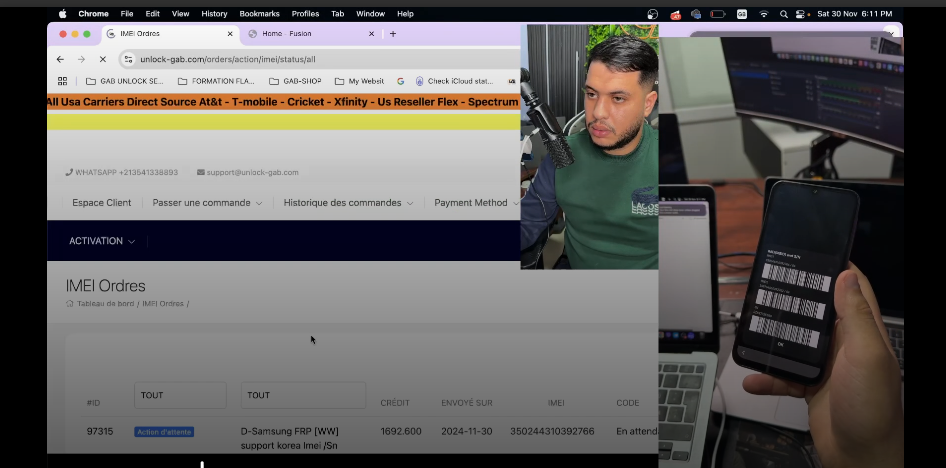Click the date and time clock
The image size is (946, 468).
click(x=854, y=14)
